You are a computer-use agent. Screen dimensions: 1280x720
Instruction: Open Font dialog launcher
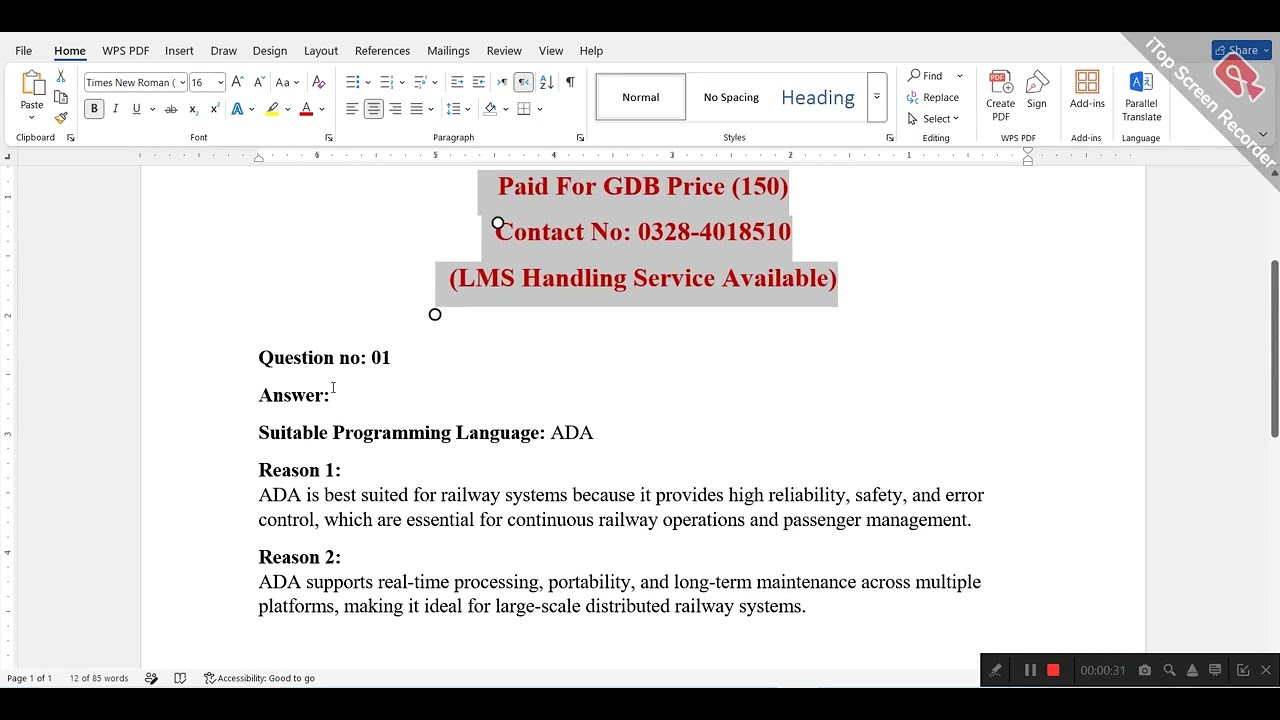click(x=328, y=138)
